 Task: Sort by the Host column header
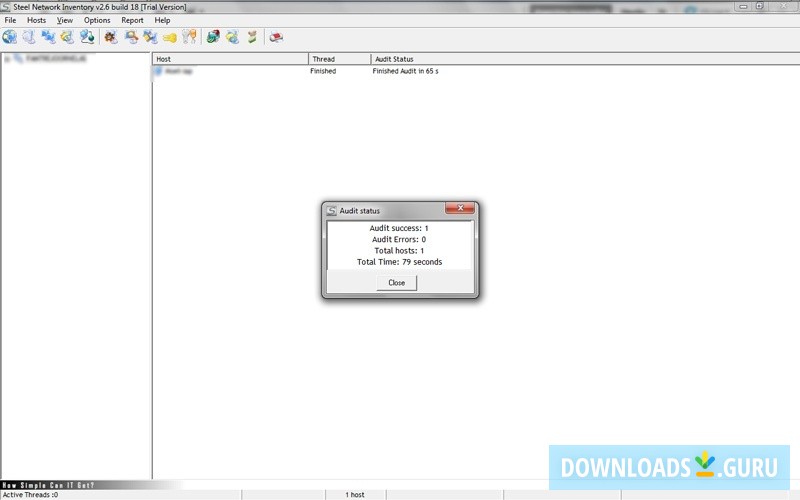[230, 59]
